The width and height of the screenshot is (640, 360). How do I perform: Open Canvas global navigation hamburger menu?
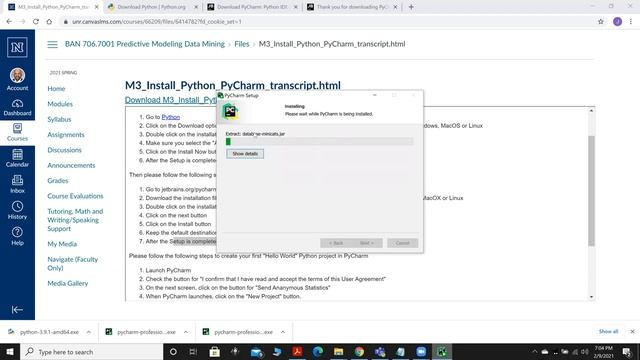(x=52, y=44)
